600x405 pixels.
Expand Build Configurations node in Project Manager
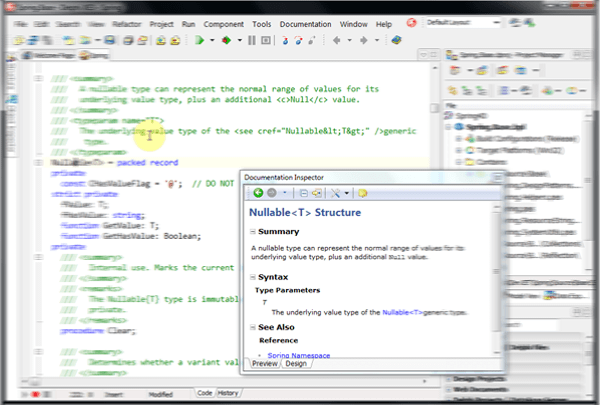coord(458,139)
